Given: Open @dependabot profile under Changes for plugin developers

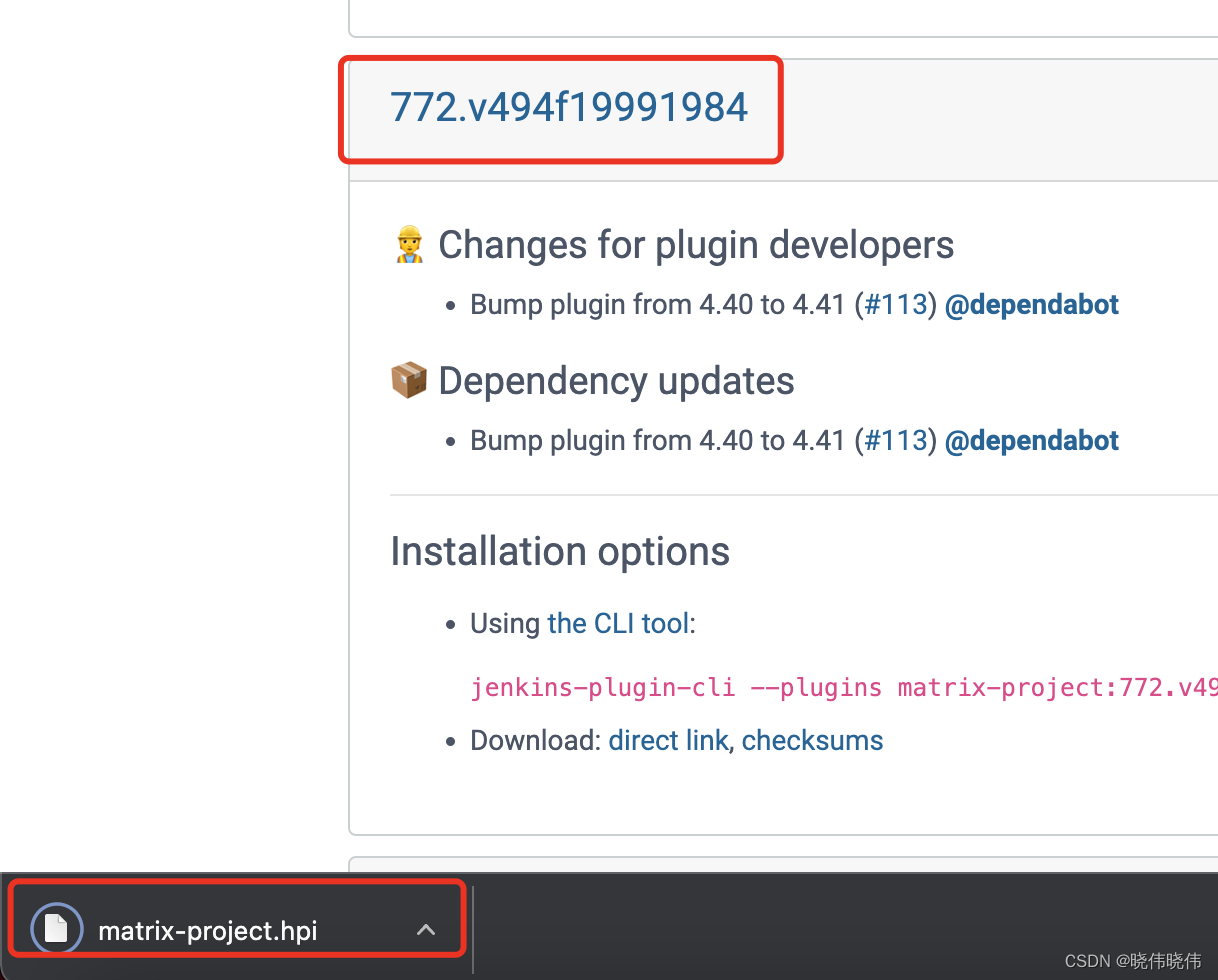Looking at the screenshot, I should pos(1032,305).
